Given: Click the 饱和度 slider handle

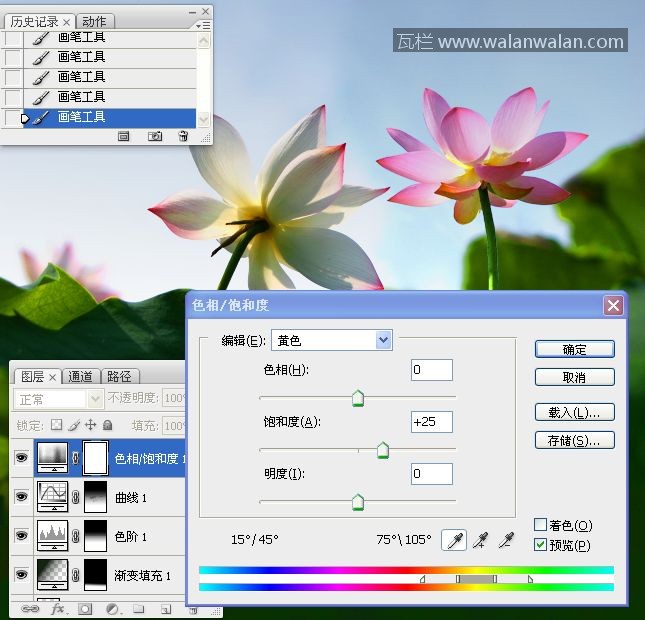Looking at the screenshot, I should click(382, 452).
